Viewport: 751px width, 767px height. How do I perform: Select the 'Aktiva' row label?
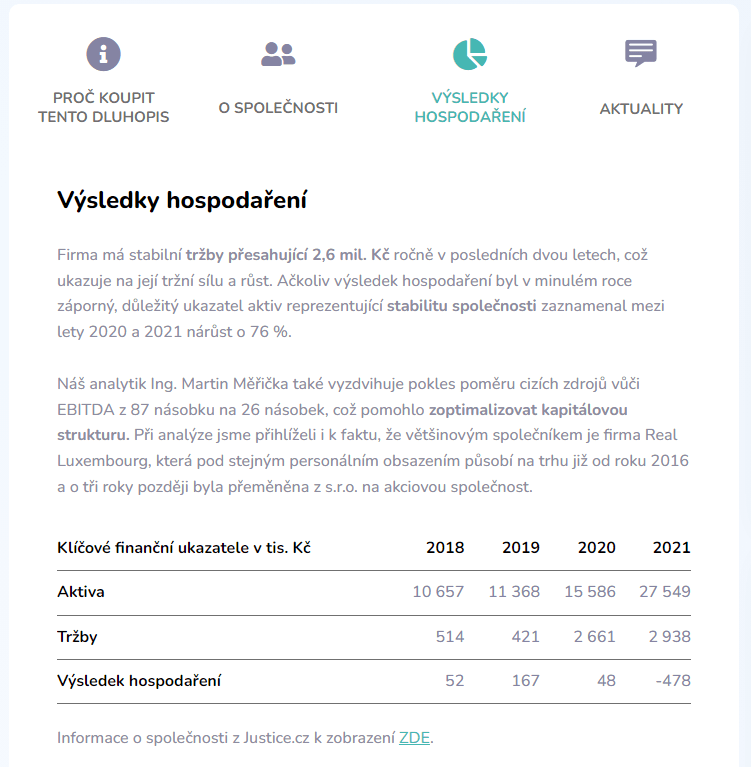click(x=81, y=592)
